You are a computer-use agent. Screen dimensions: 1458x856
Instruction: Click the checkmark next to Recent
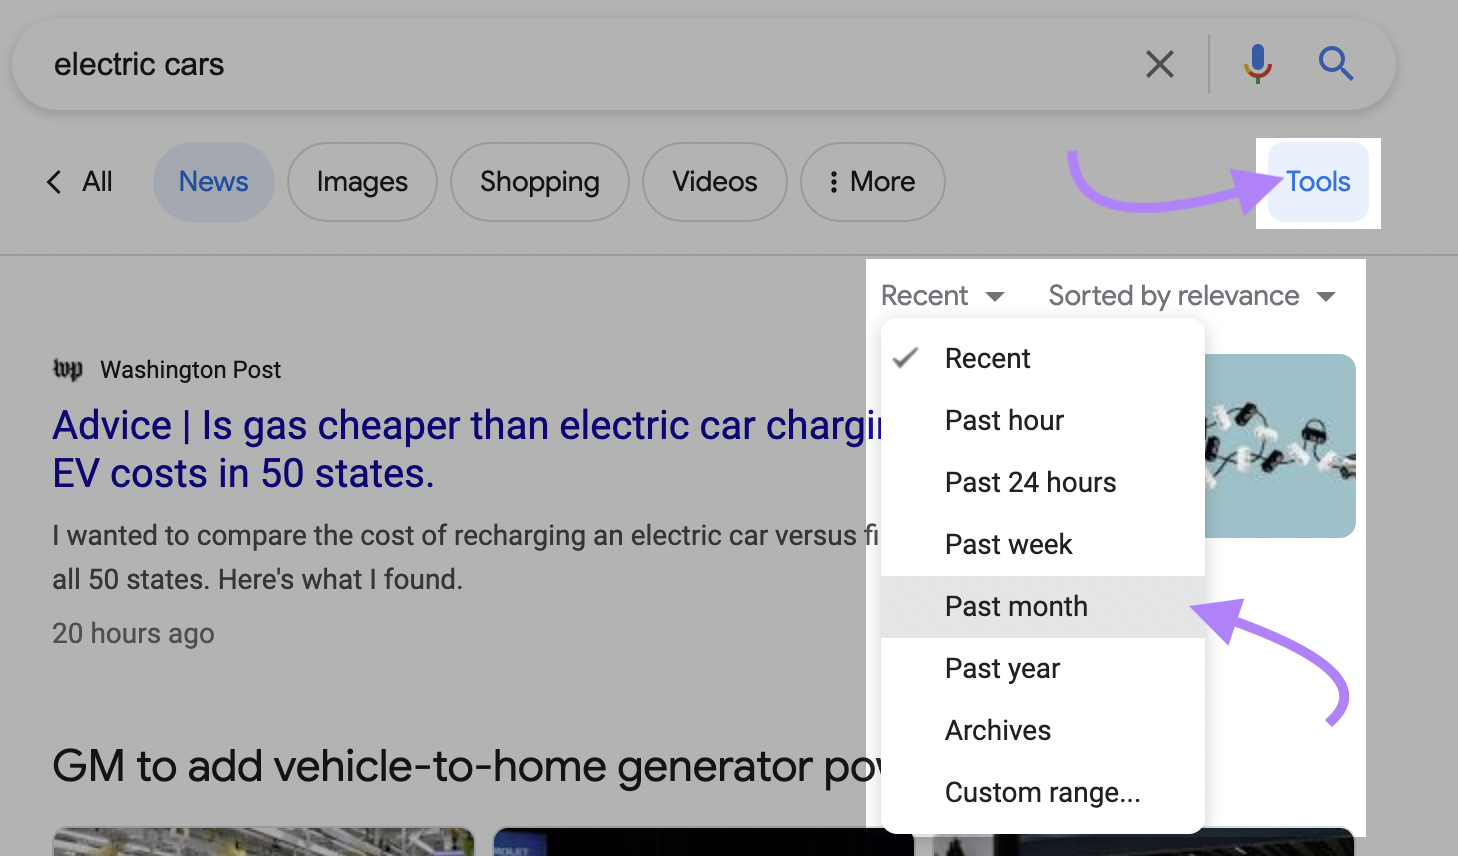pos(905,357)
